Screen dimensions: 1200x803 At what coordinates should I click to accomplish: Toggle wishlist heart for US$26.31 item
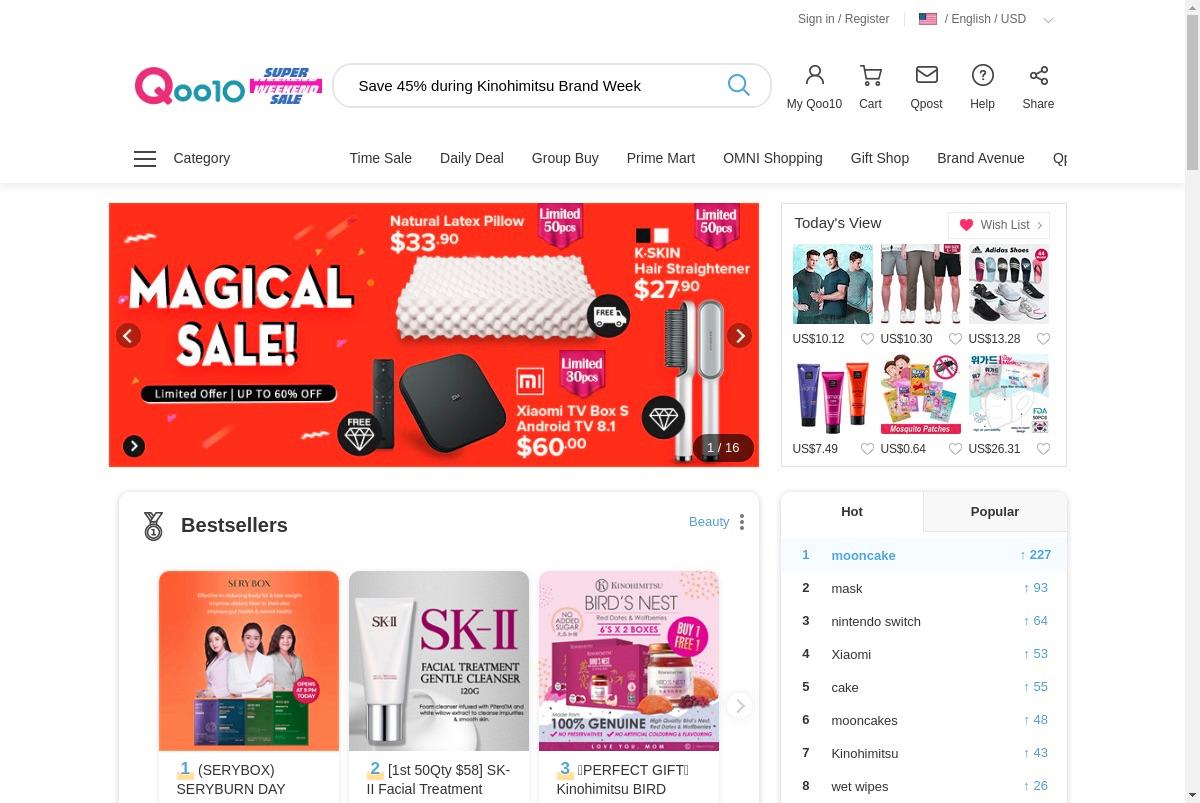pos(1043,449)
